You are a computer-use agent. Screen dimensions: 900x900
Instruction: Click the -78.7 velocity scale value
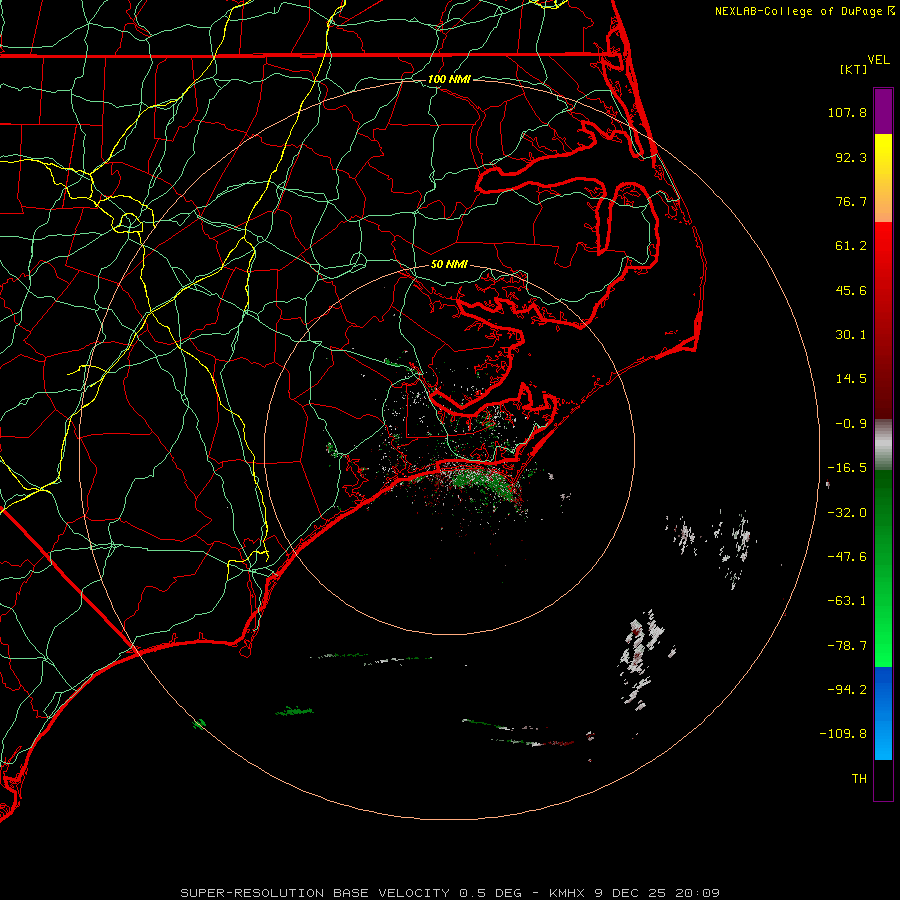847,646
